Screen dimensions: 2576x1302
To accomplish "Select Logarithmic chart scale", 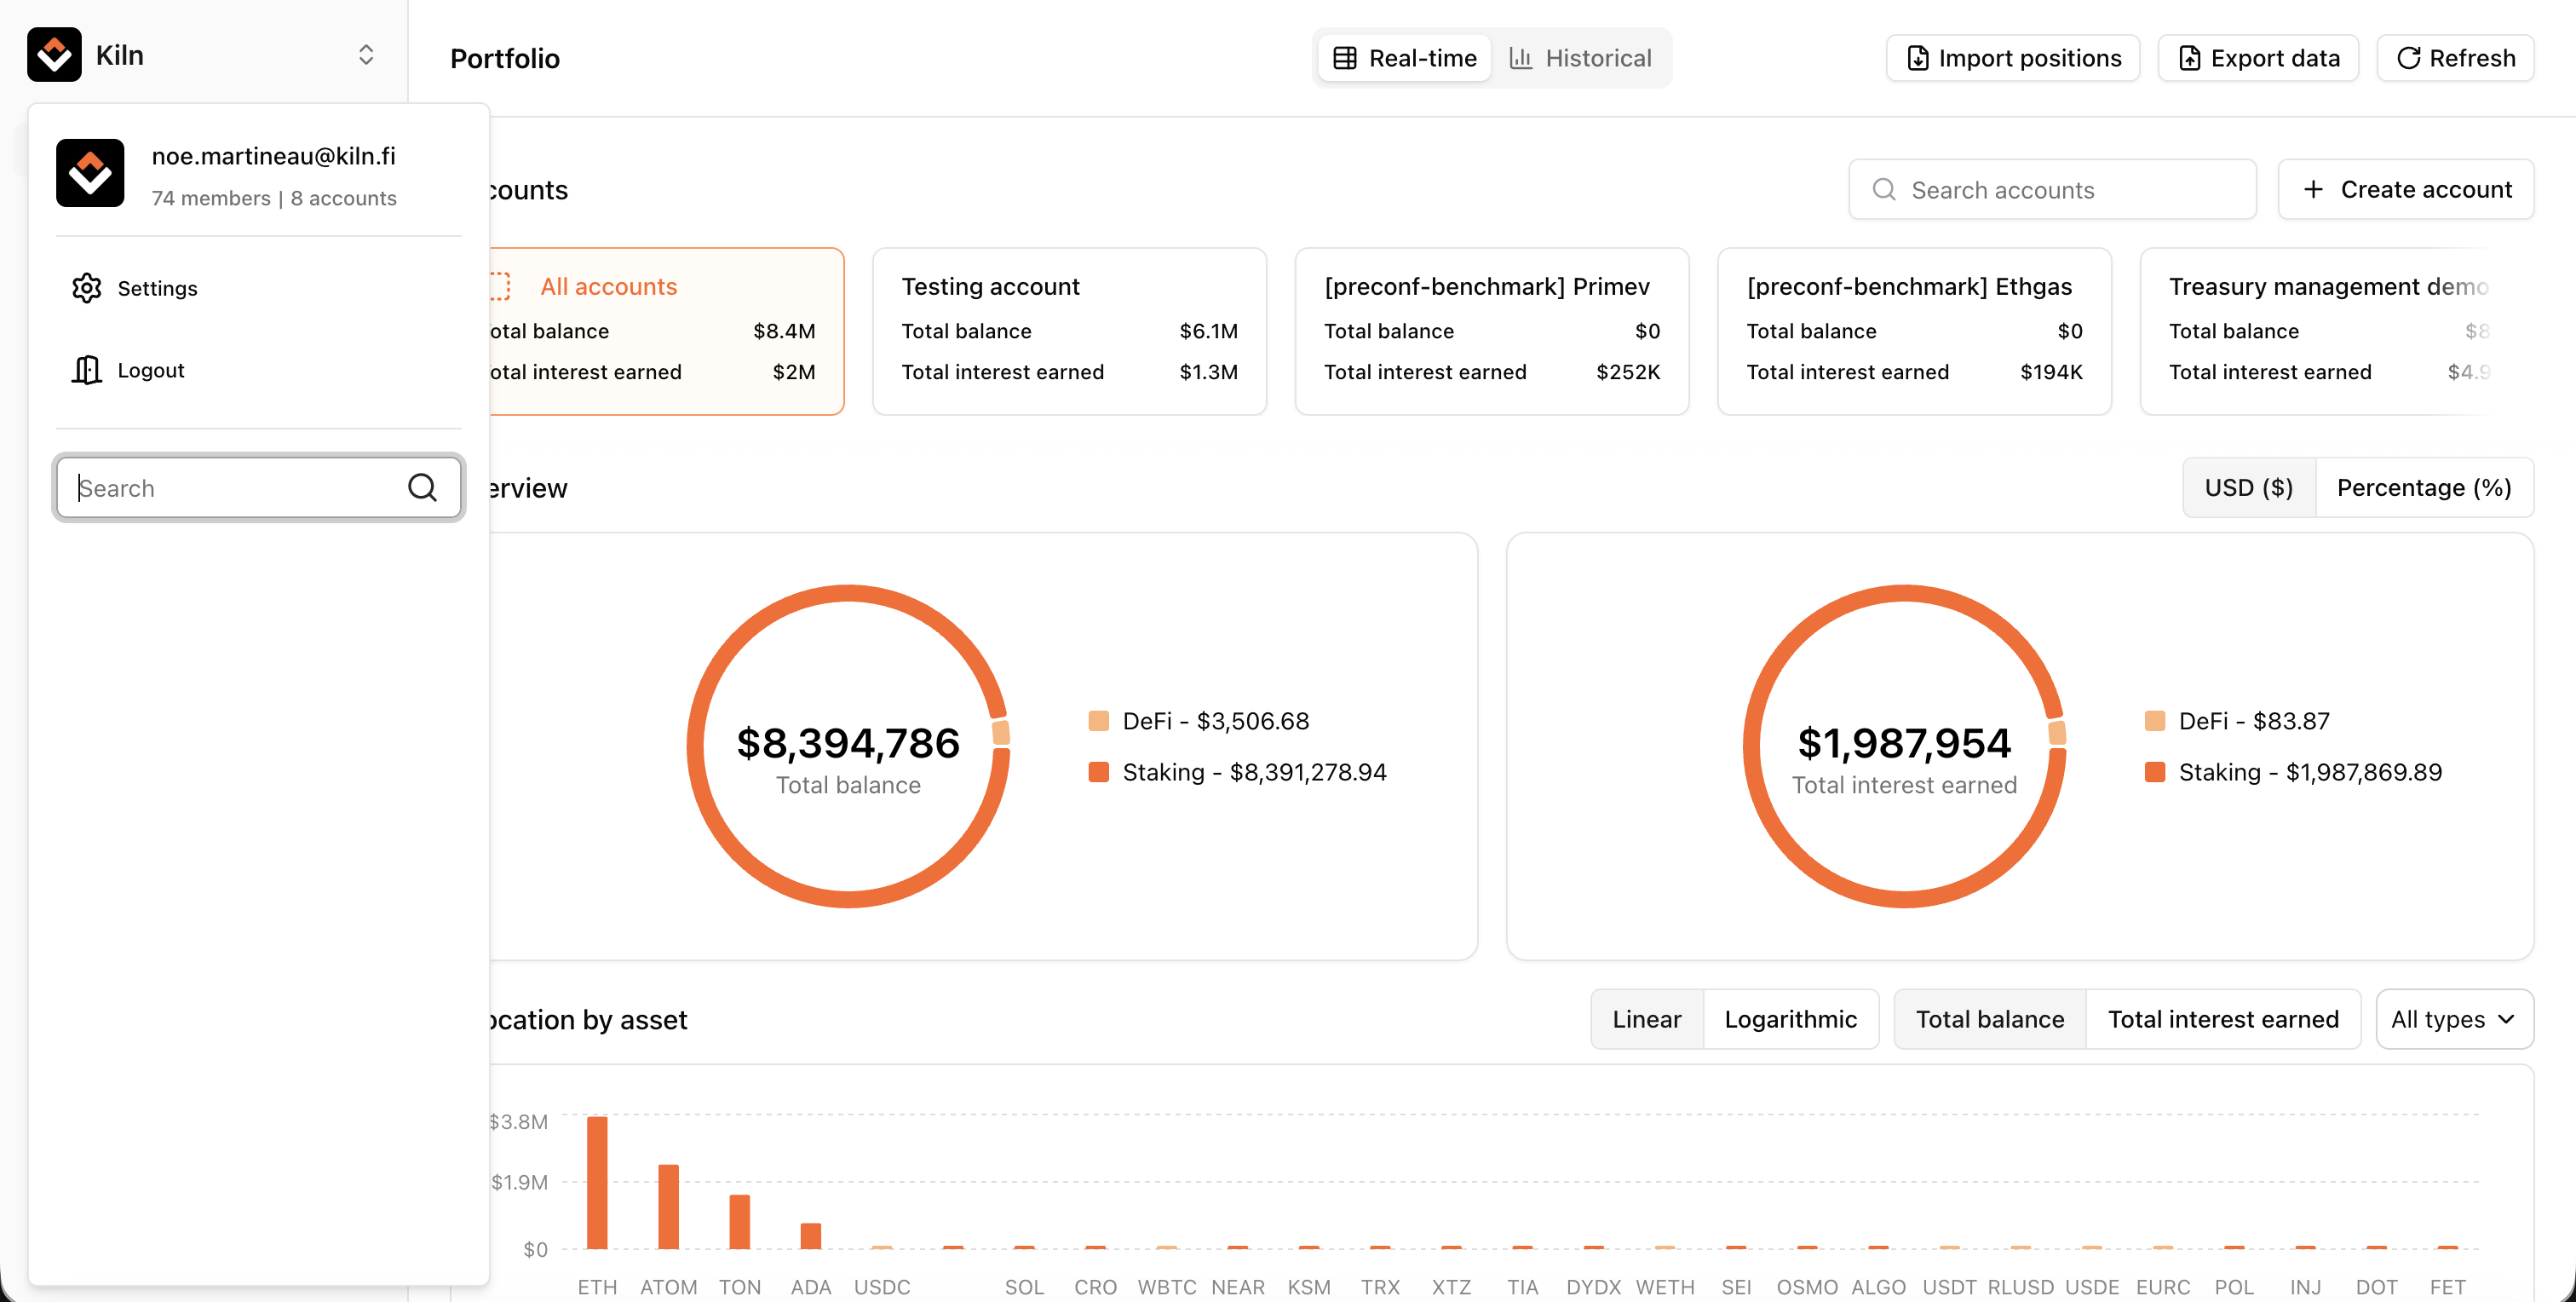I will (1790, 1019).
